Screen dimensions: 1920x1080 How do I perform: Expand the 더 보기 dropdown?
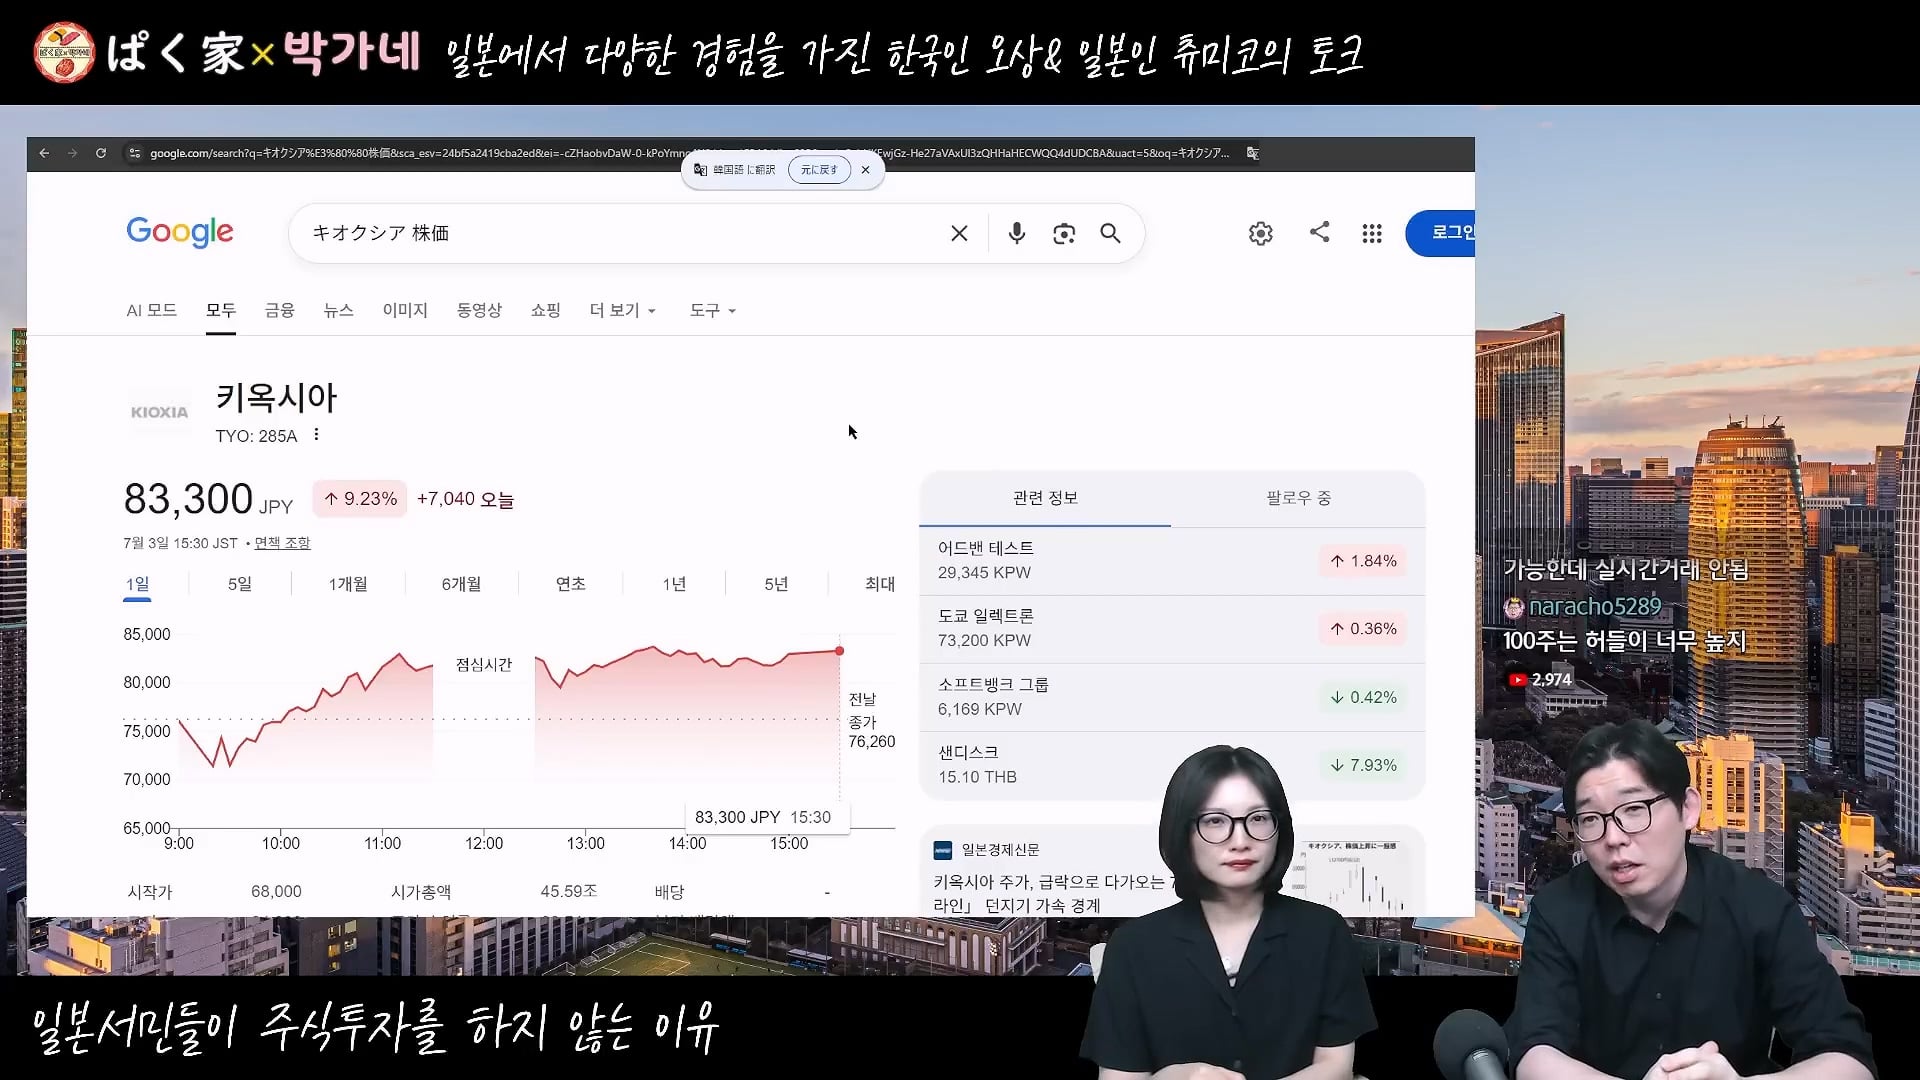point(623,310)
